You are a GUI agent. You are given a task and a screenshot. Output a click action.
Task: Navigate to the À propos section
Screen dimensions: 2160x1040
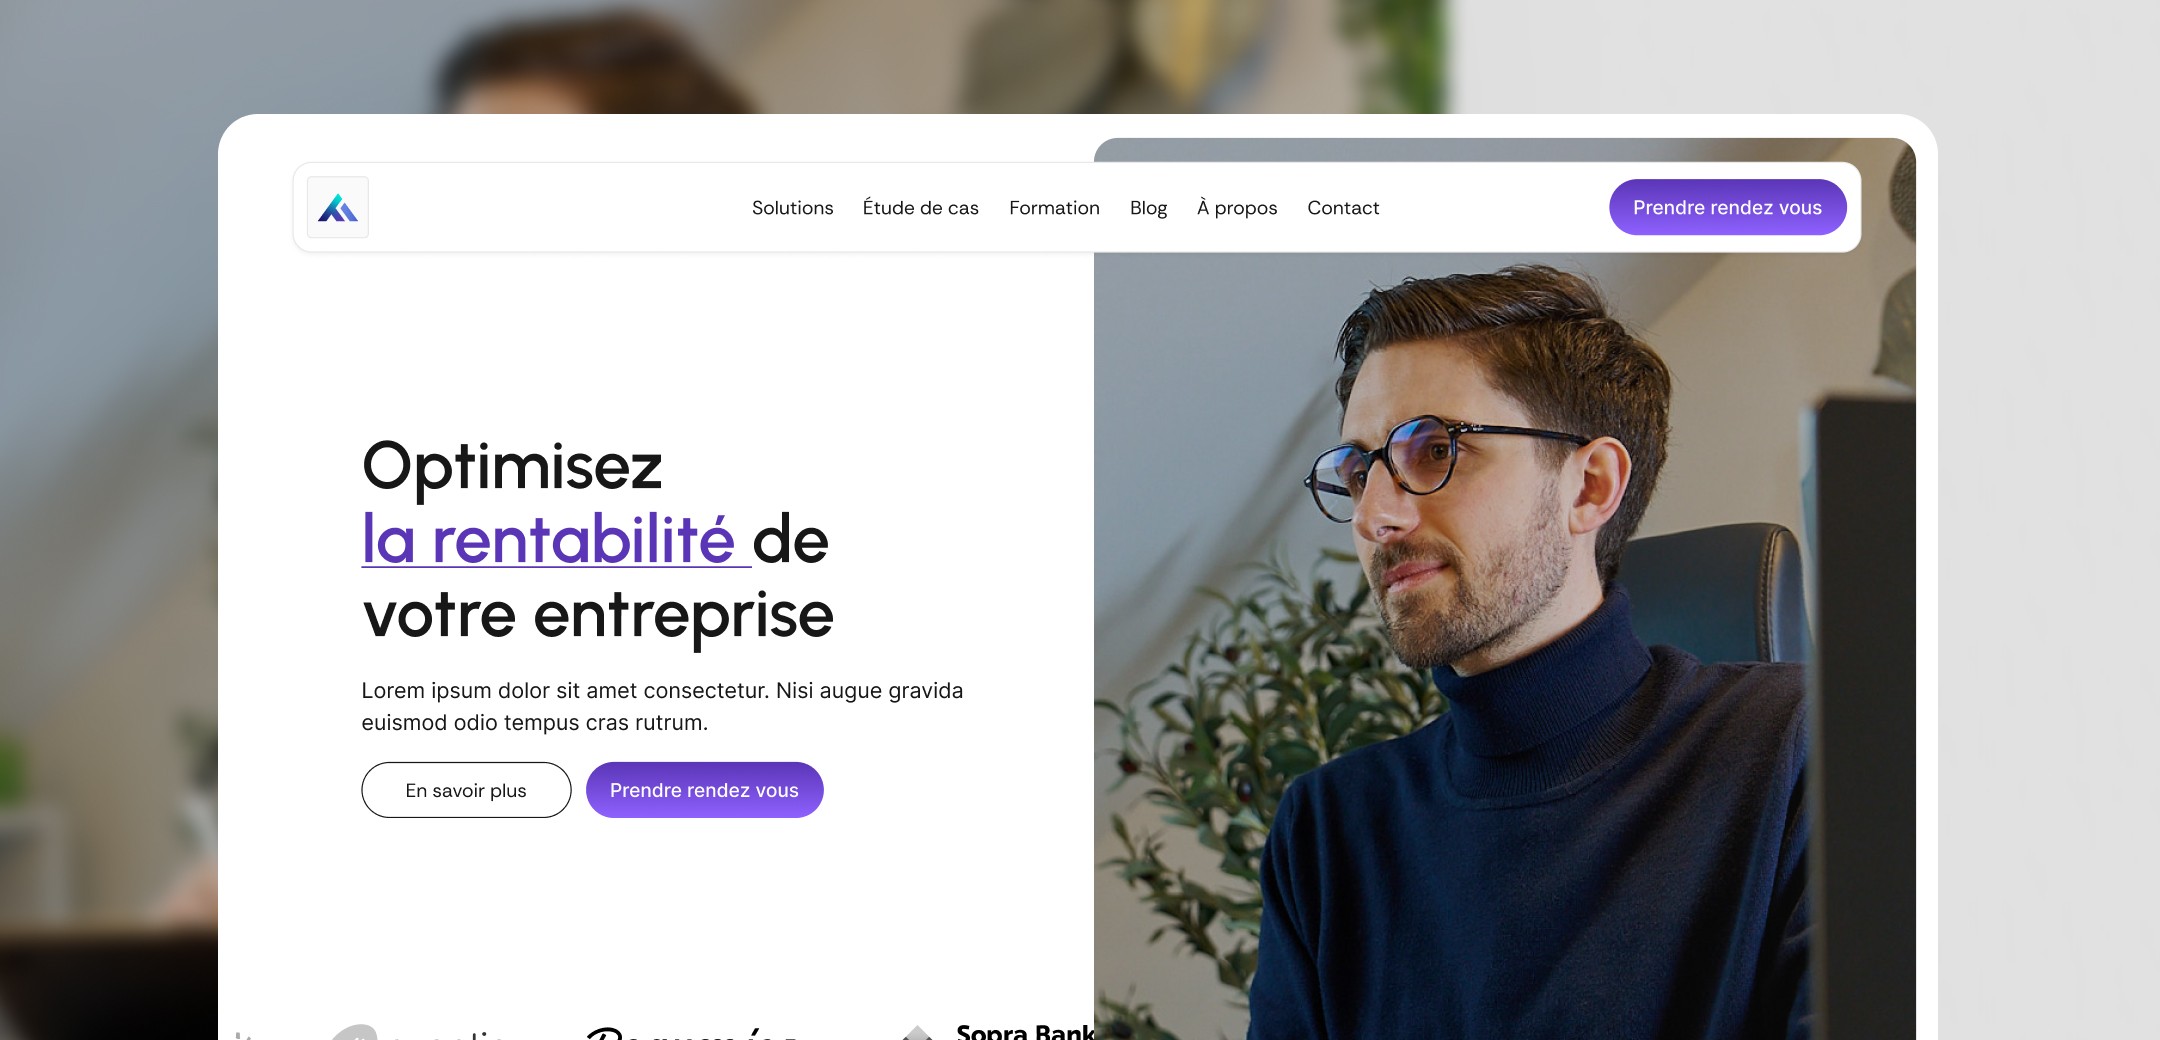[1237, 207]
